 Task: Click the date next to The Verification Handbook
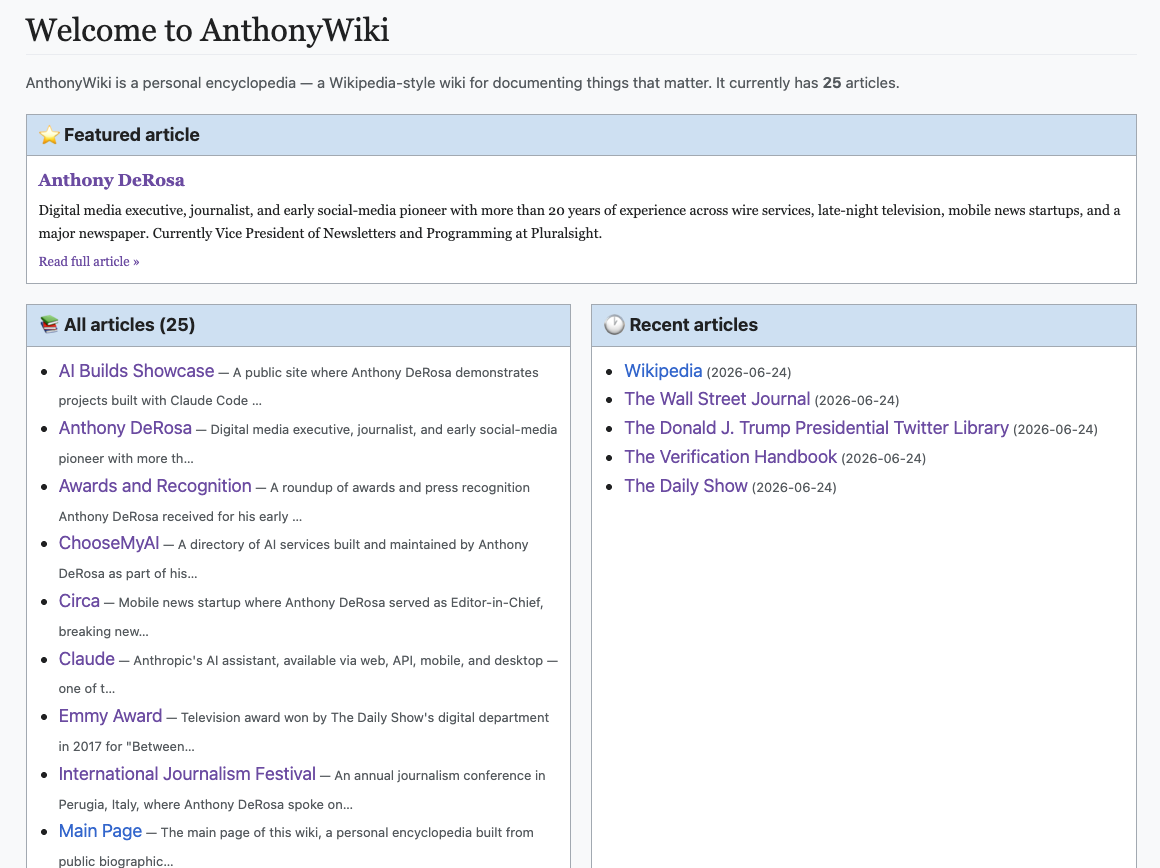[x=883, y=459]
